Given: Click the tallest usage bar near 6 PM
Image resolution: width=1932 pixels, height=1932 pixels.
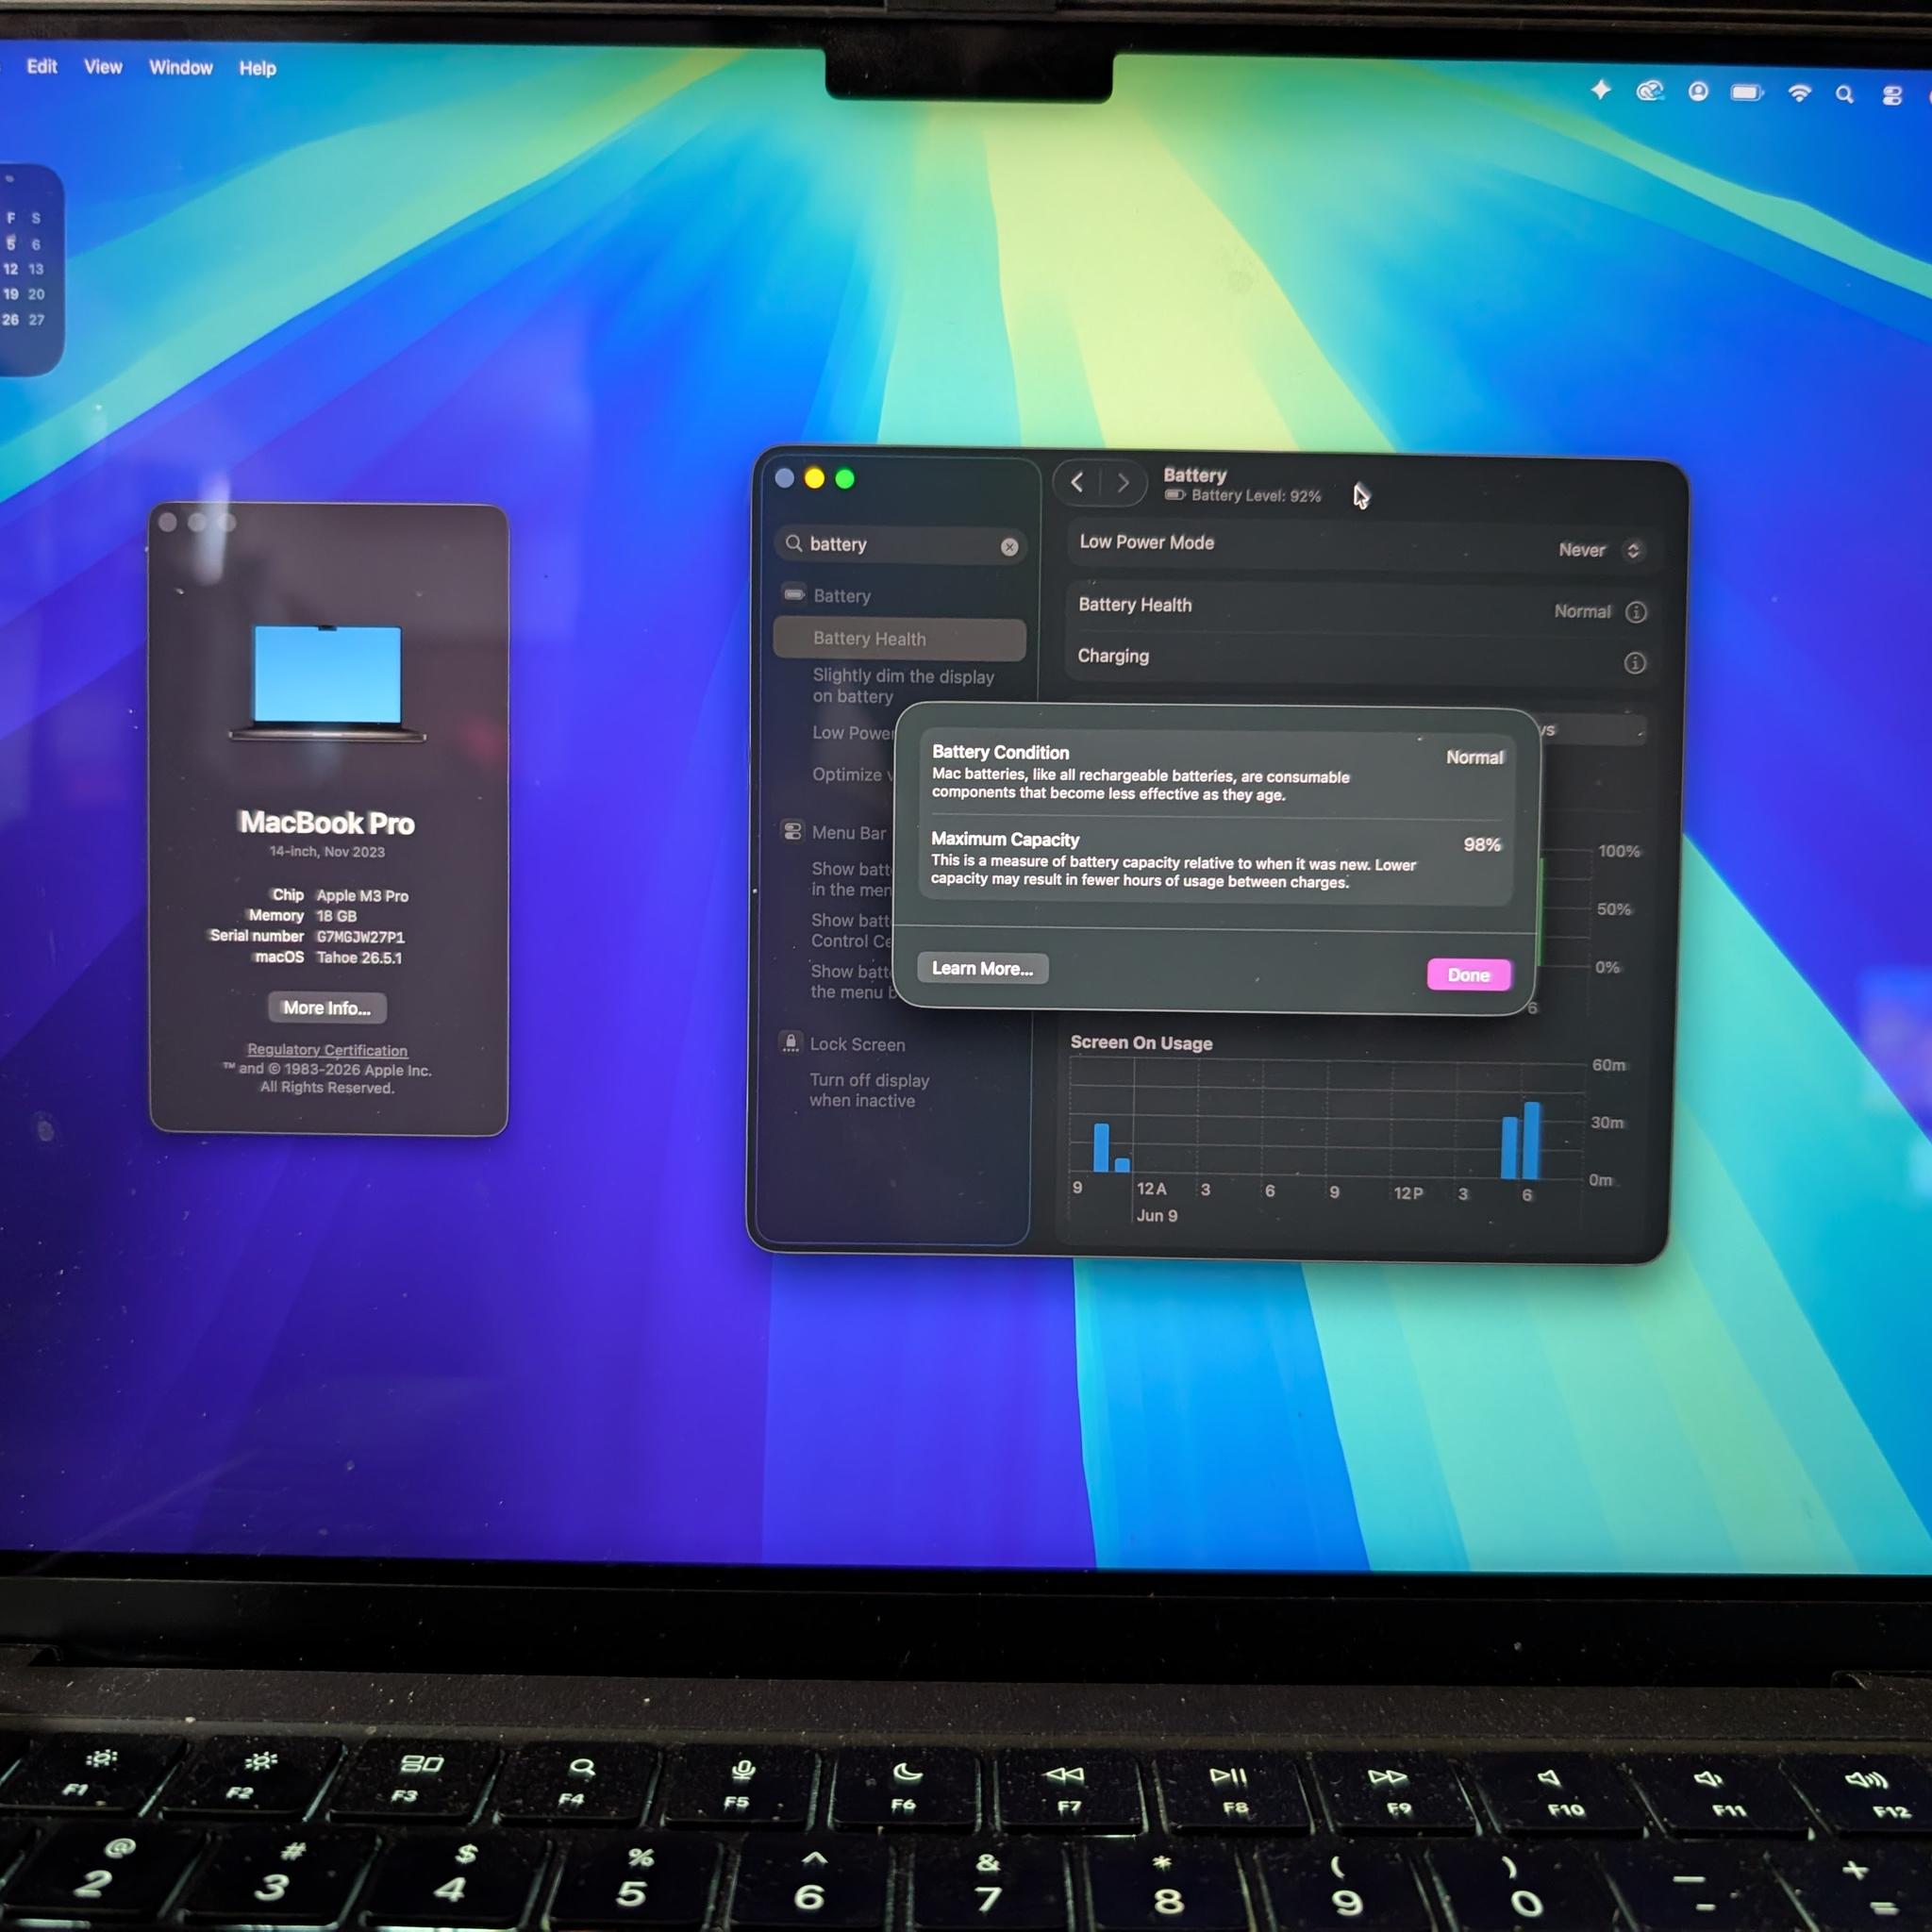Looking at the screenshot, I should pos(1531,1140).
